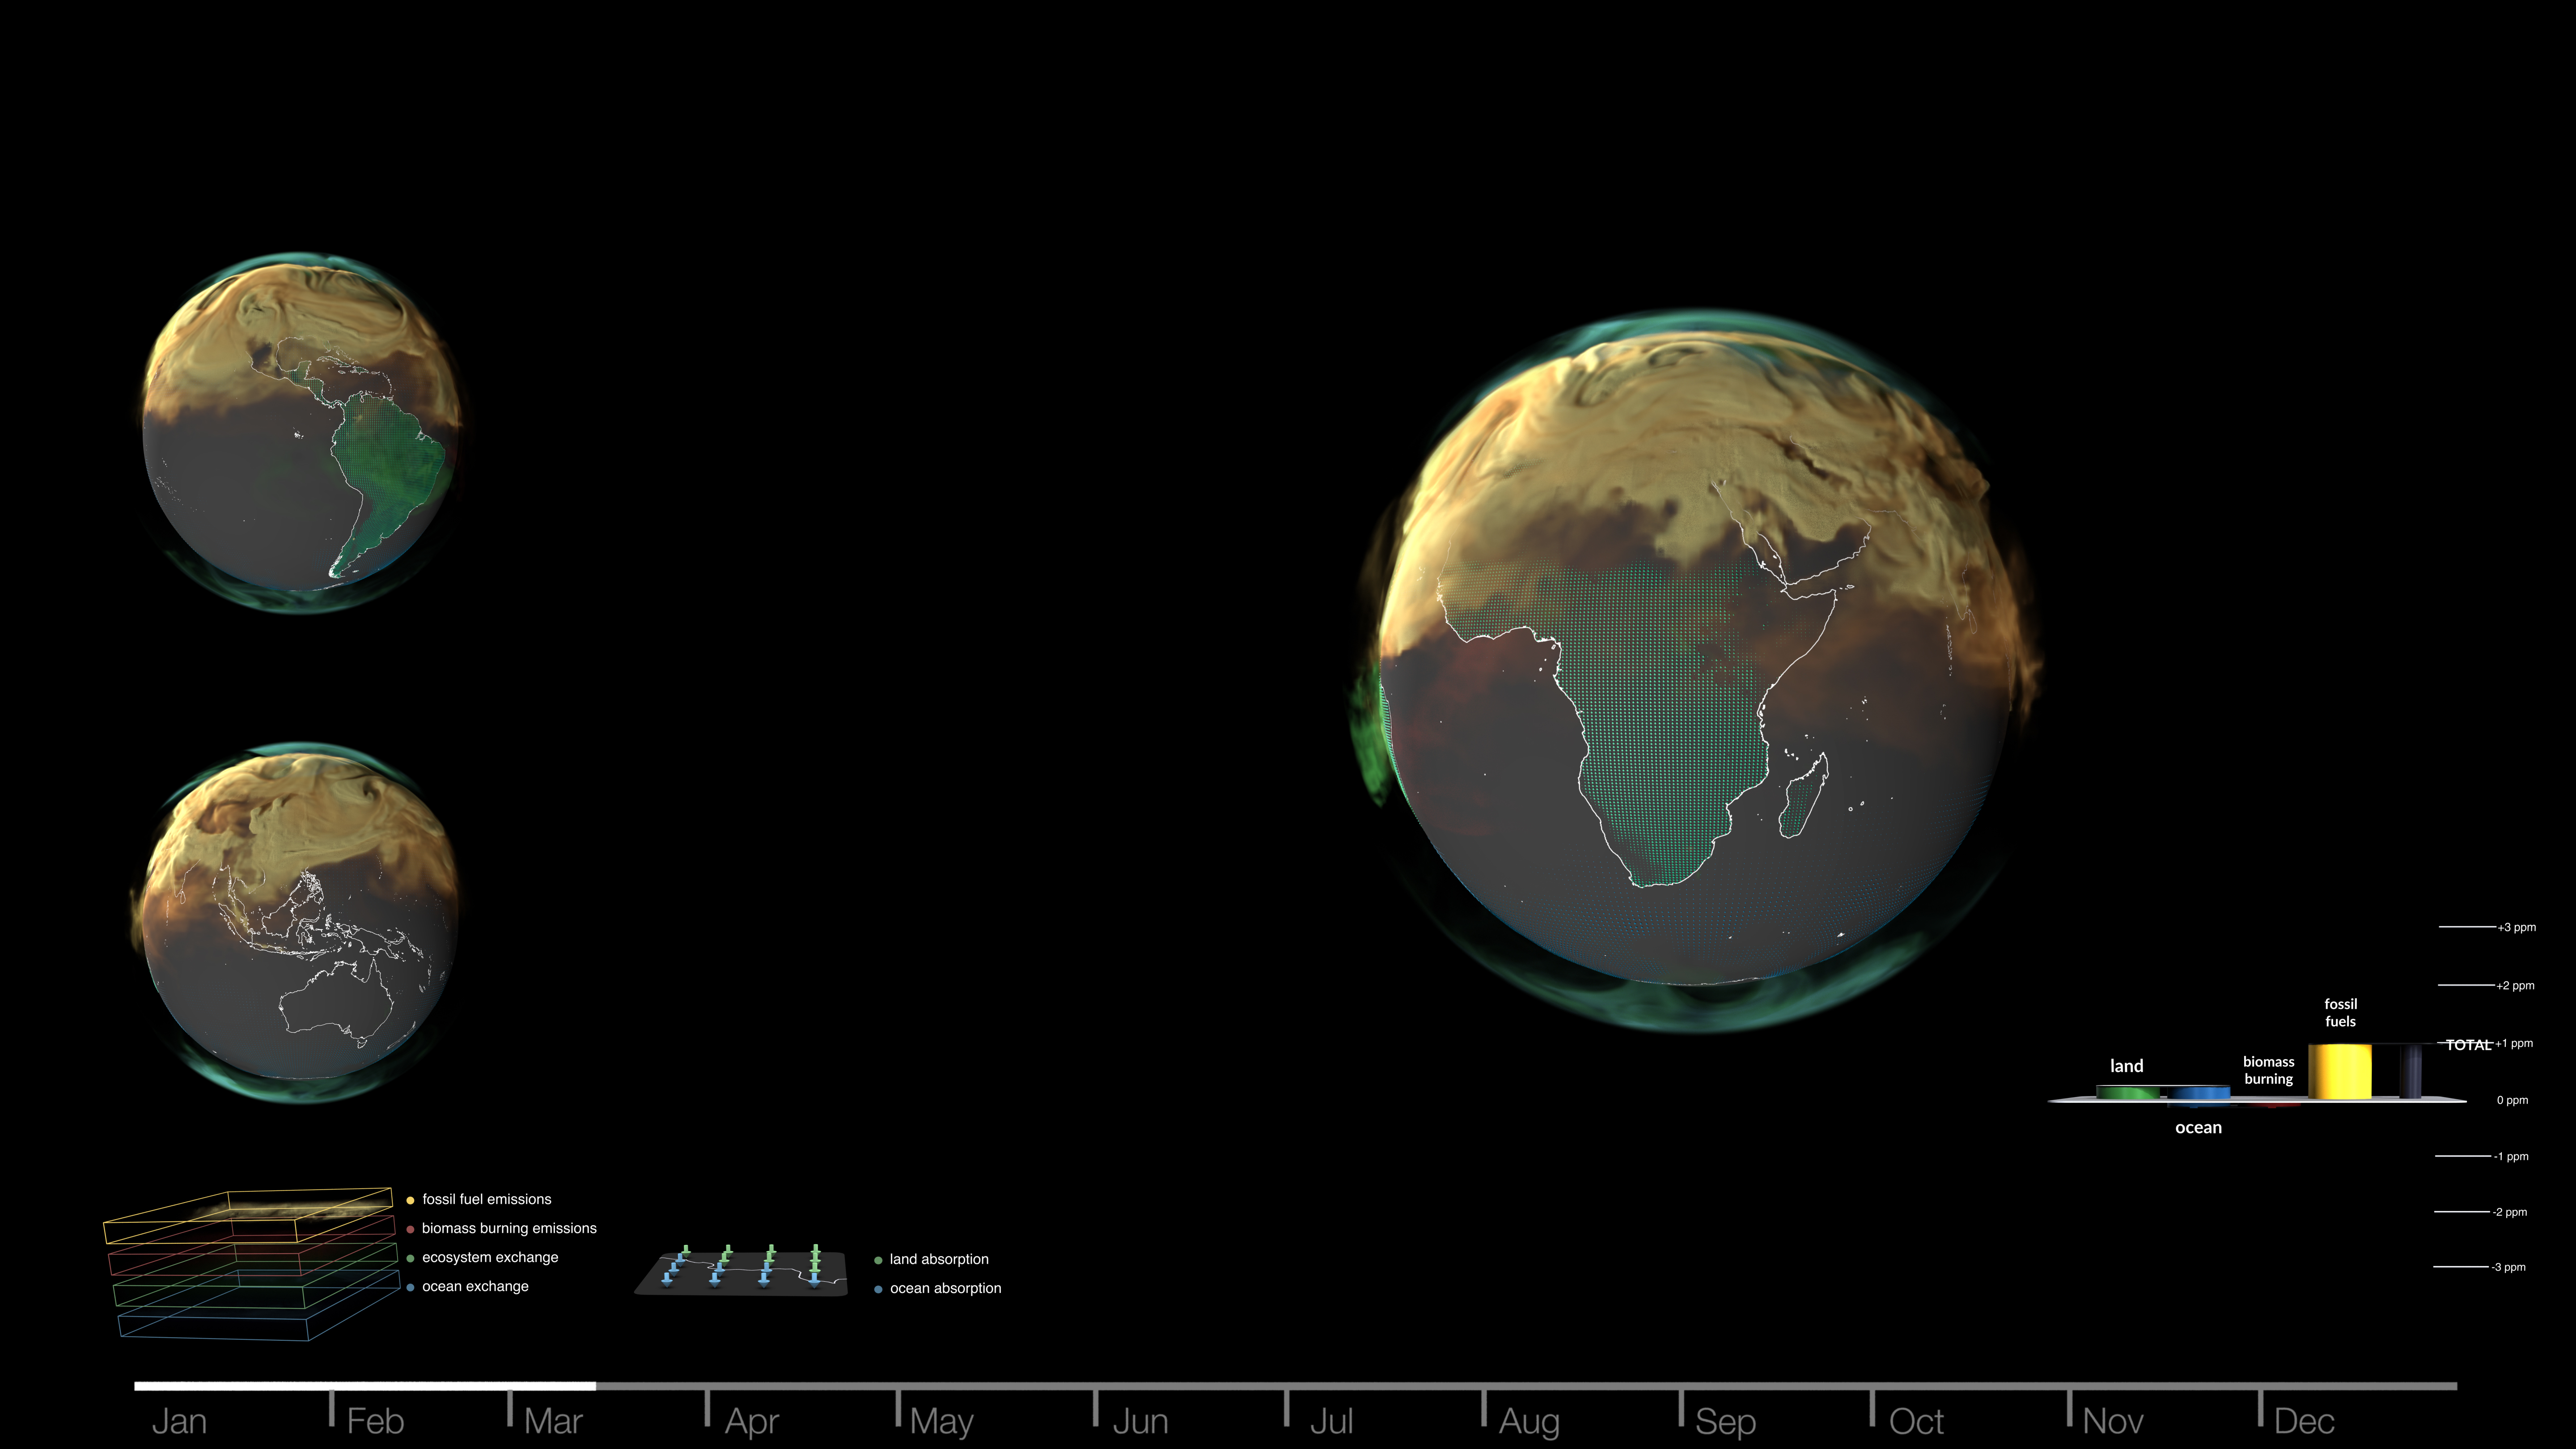The image size is (2576, 1449).
Task: Click the 'TOTAL' chart label
Action: pyautogui.click(x=2468, y=1045)
